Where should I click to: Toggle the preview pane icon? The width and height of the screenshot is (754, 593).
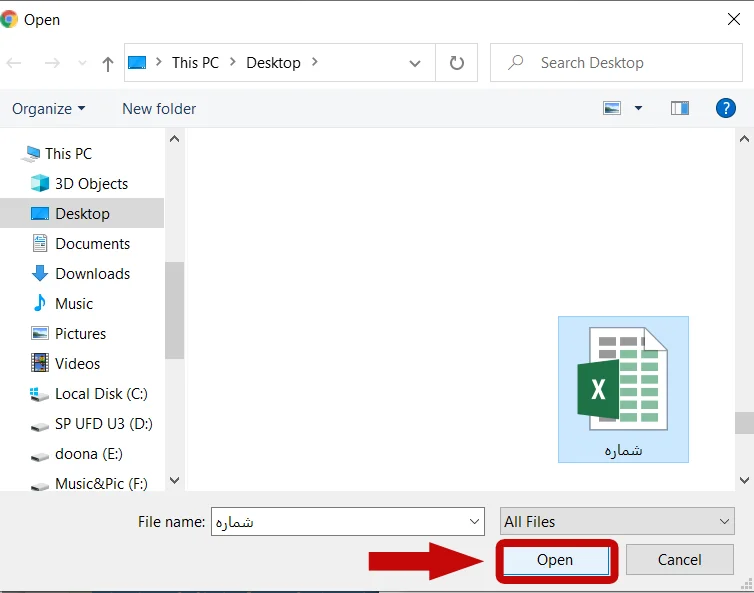680,108
